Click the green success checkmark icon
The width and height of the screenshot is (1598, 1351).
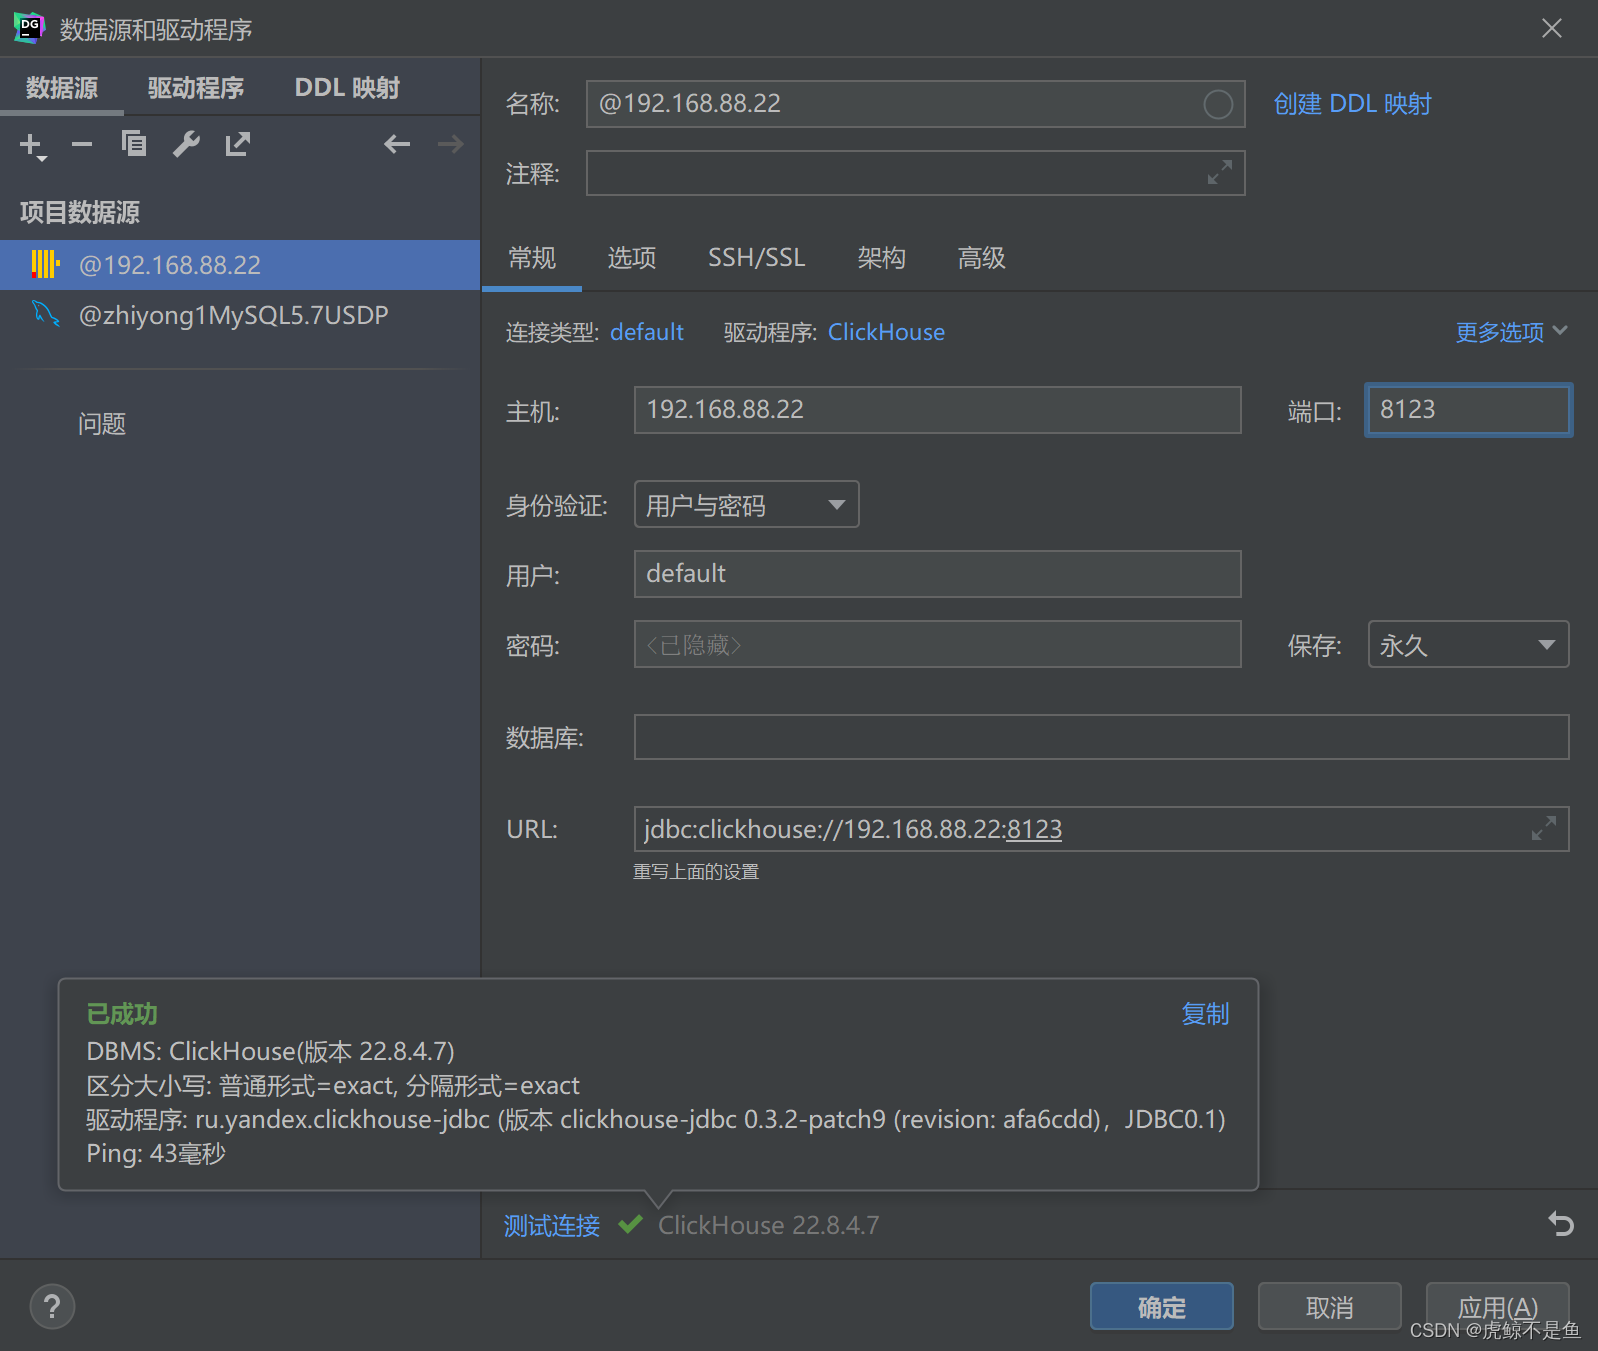[630, 1224]
